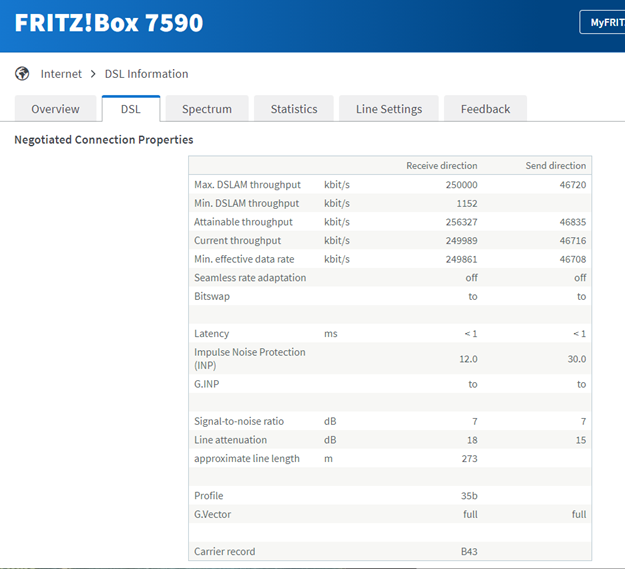This screenshot has width=625, height=569.
Task: Click the 46835 attainable send value
Action: (573, 222)
